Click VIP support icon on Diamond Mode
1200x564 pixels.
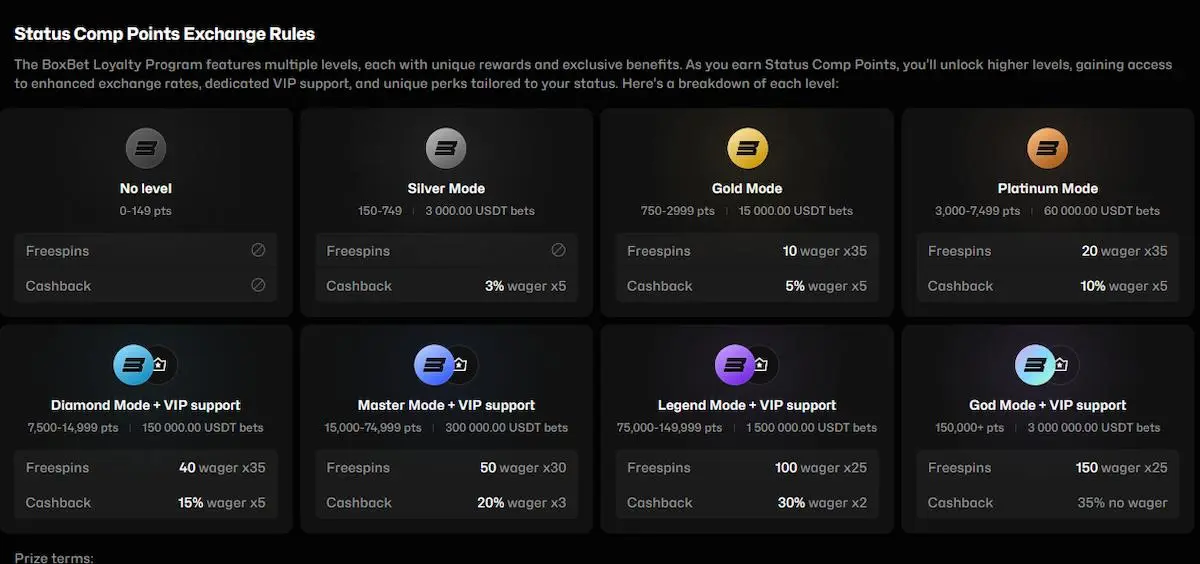pos(160,365)
